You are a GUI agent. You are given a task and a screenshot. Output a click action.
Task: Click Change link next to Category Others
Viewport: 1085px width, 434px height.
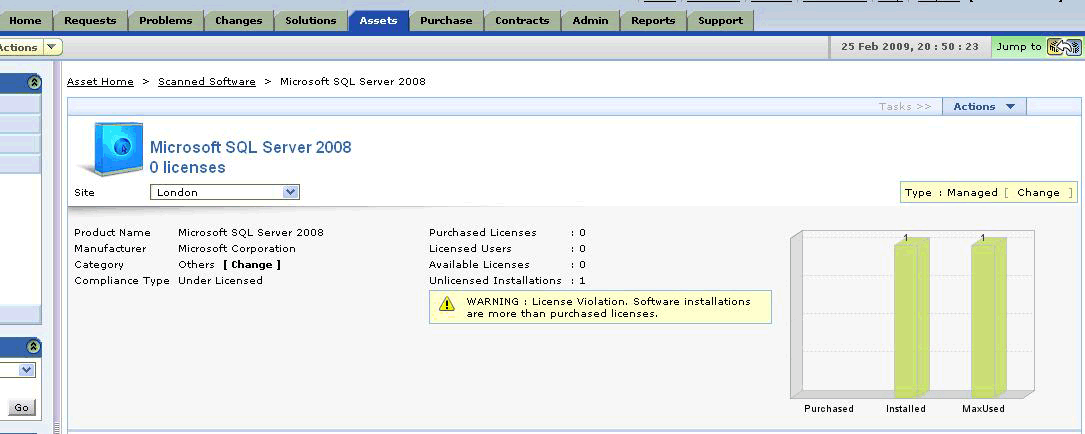point(252,264)
